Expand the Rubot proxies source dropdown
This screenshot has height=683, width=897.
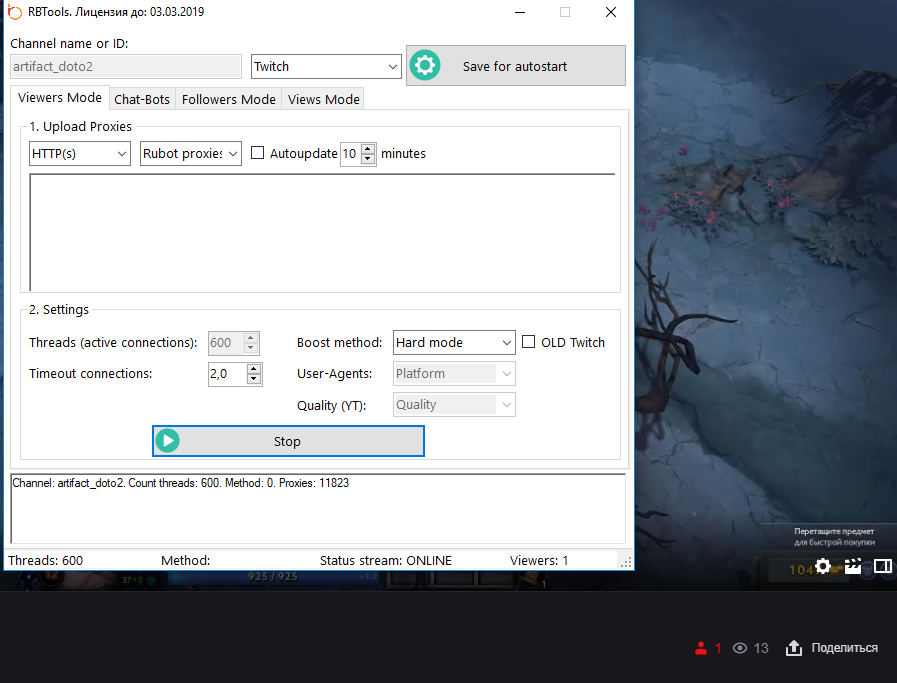[191, 153]
